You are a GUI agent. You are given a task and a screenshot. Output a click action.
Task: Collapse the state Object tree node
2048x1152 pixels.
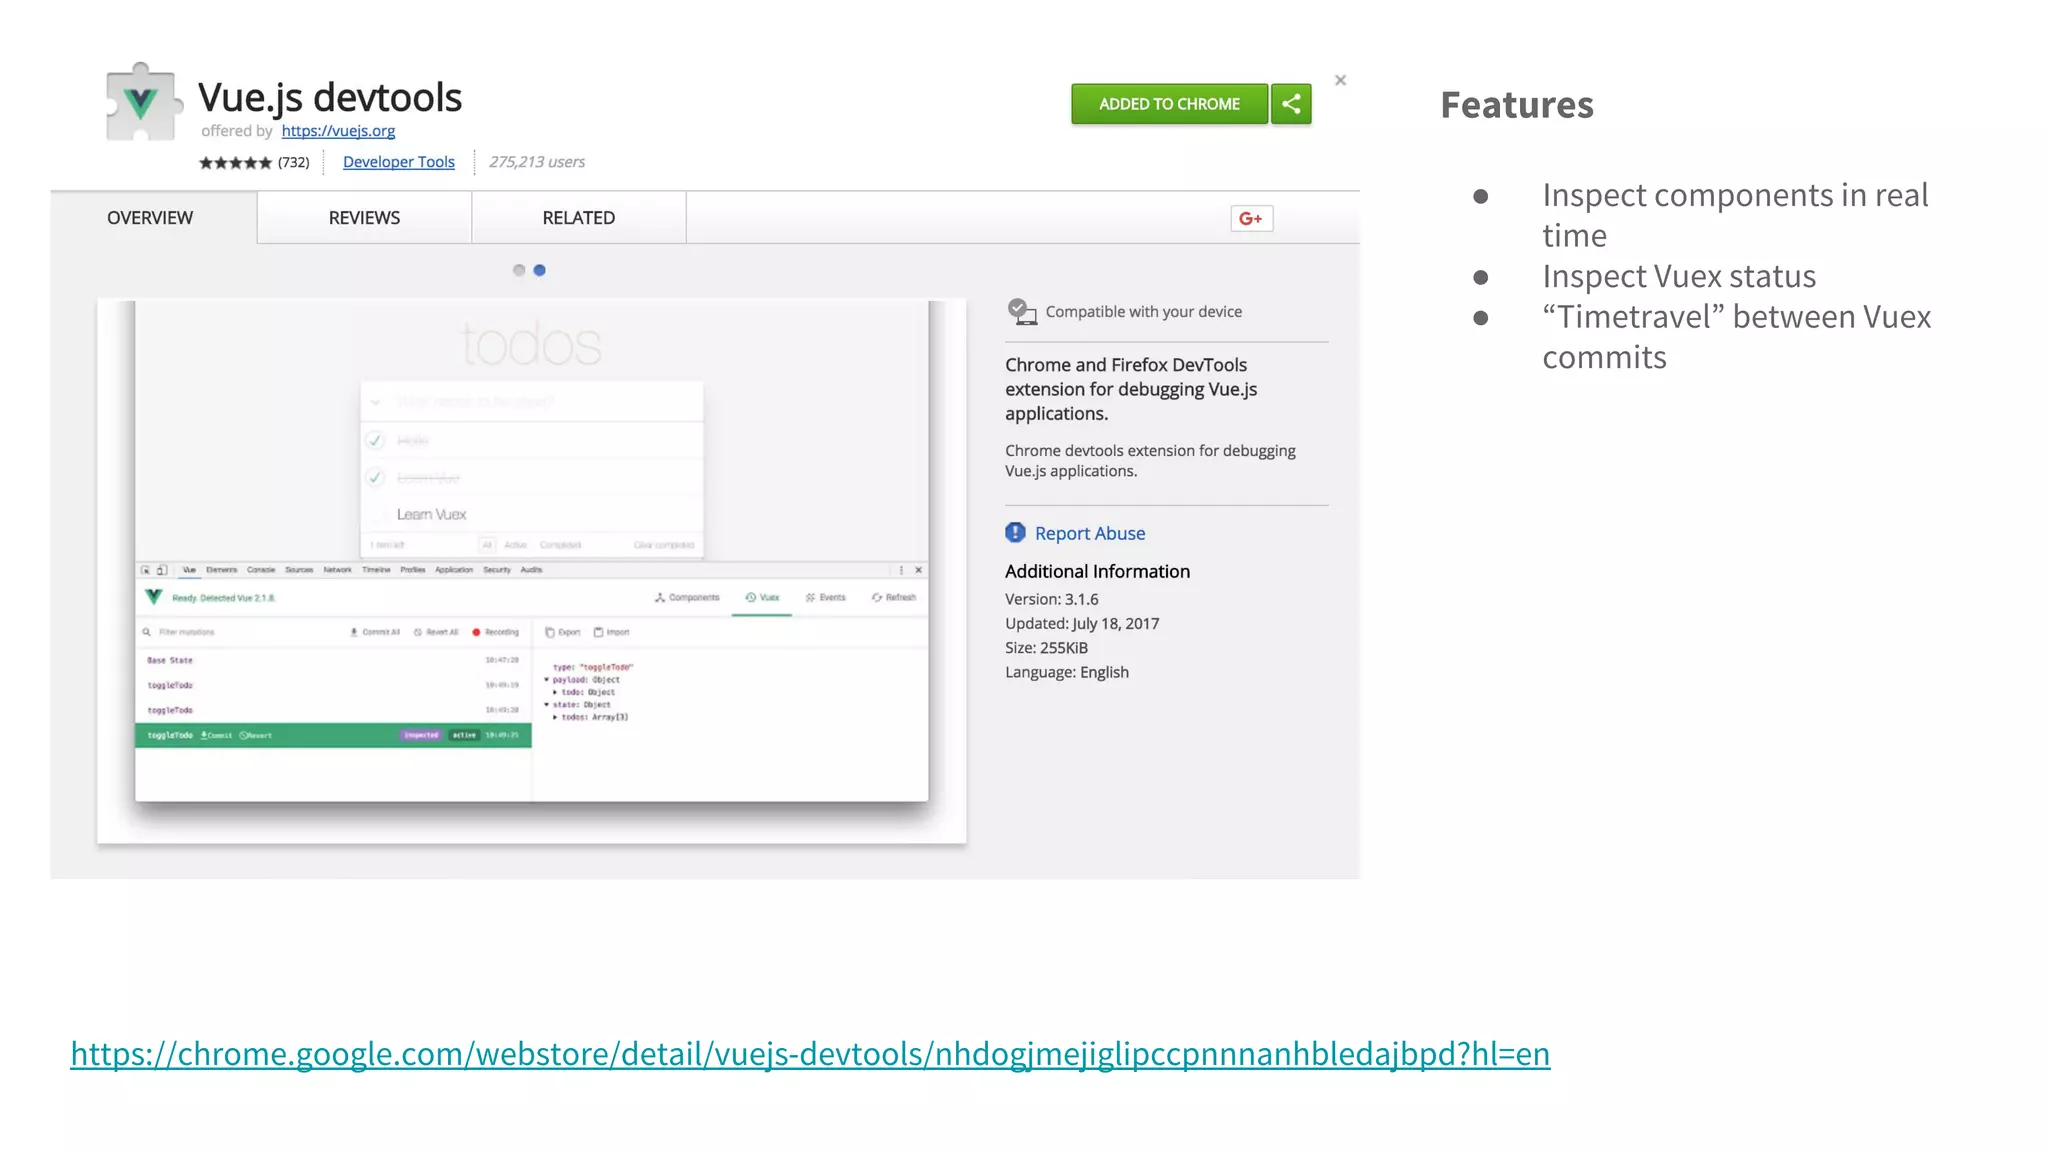click(547, 705)
